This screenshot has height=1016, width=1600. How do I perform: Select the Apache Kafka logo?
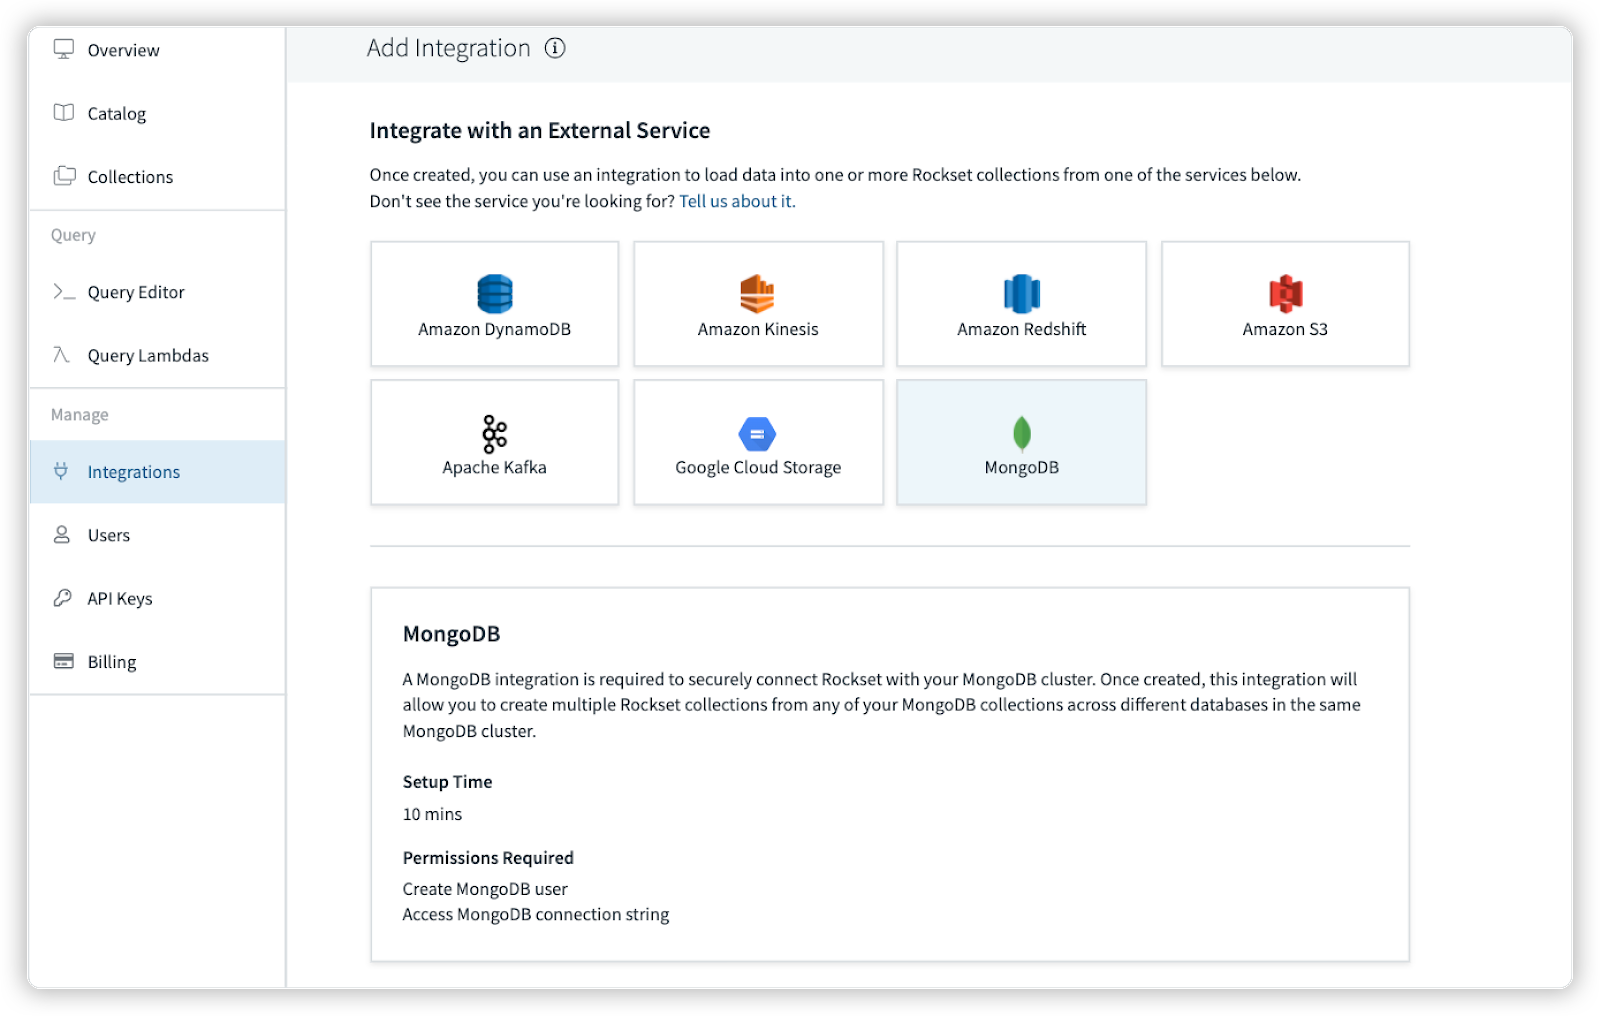[494, 434]
